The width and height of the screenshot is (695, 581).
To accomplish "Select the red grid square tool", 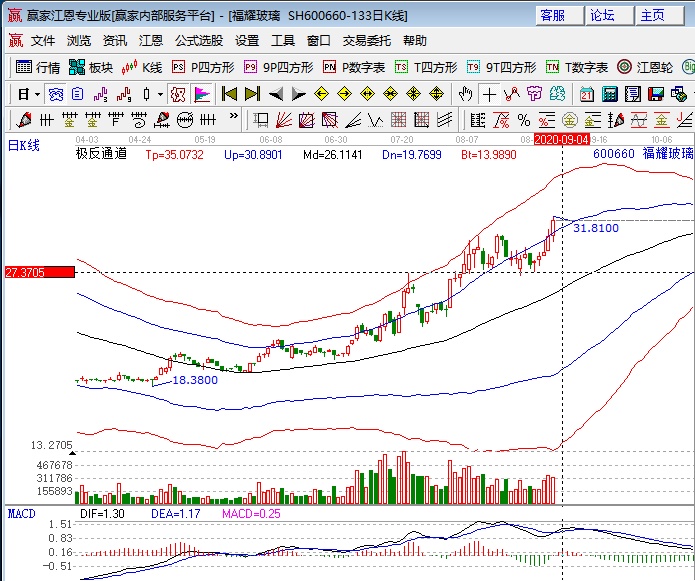I will click(x=398, y=120).
